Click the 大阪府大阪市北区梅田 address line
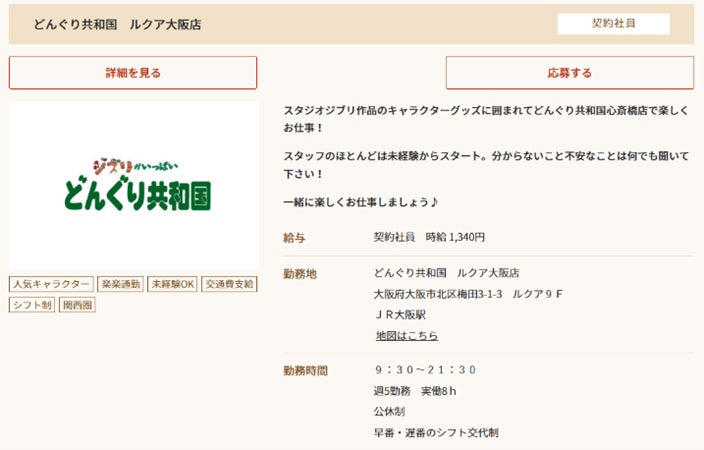This screenshot has width=704, height=450. coord(468,294)
